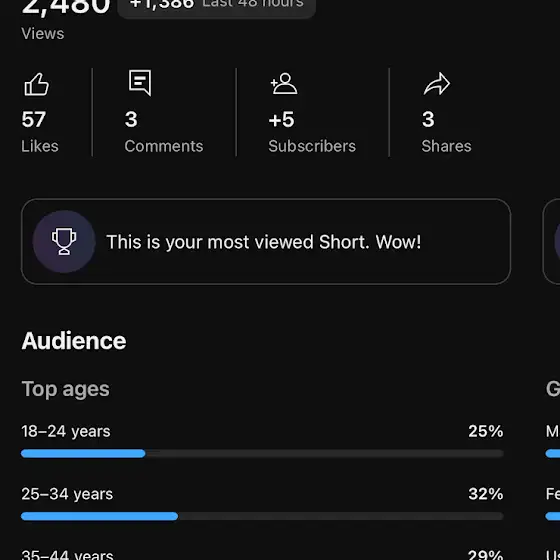The width and height of the screenshot is (560, 560).
Task: Open the Comments speech bubble icon
Action: point(140,83)
